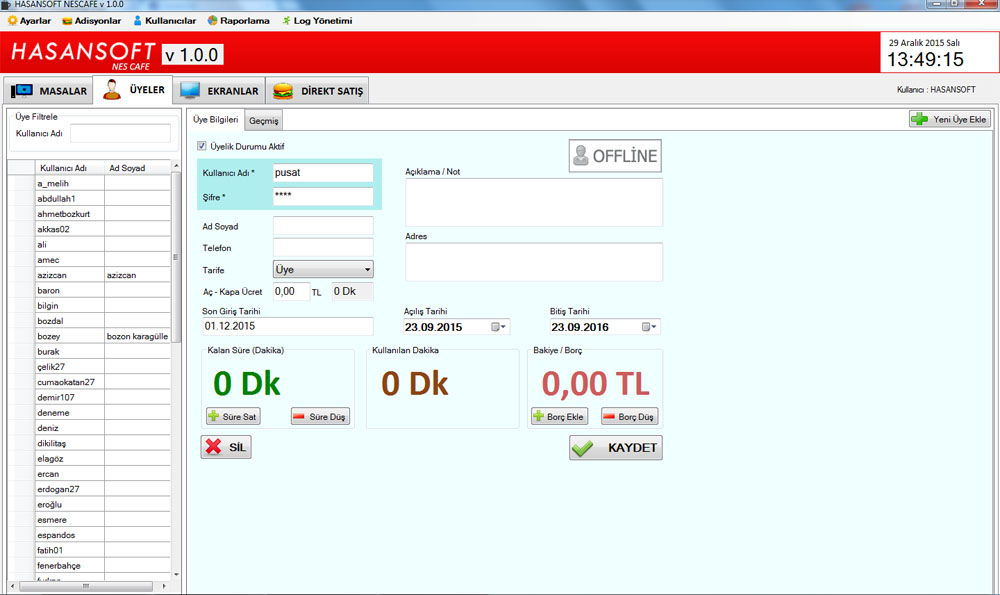Open the Geçmiş history sub-tab
This screenshot has width=1000, height=595.
tap(263, 121)
